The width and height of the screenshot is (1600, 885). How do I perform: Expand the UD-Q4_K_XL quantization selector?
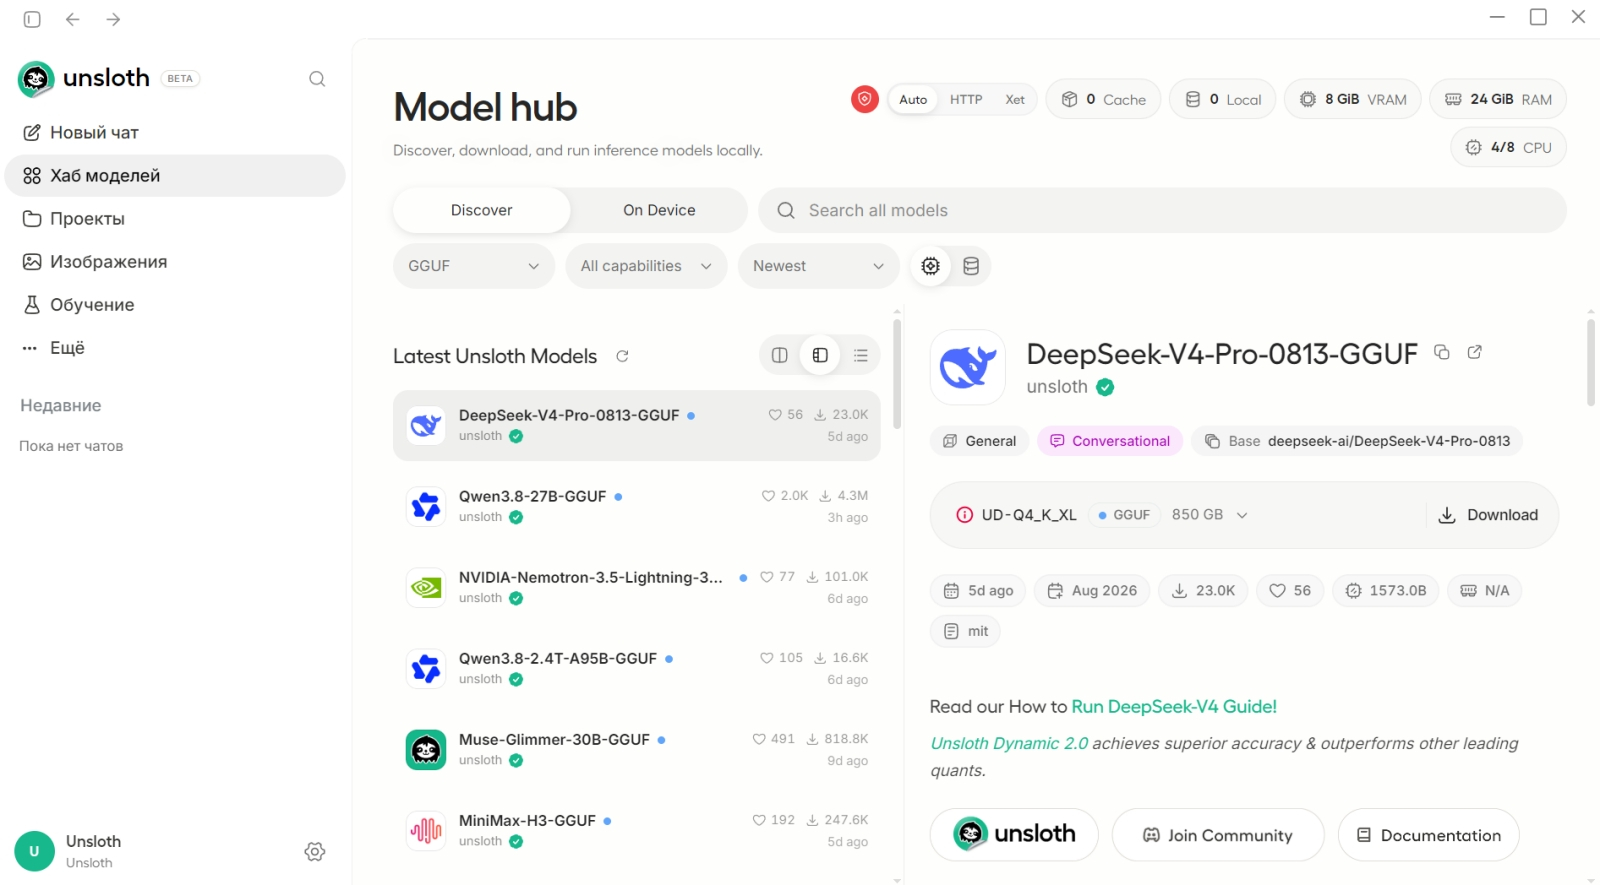pyautogui.click(x=1242, y=515)
